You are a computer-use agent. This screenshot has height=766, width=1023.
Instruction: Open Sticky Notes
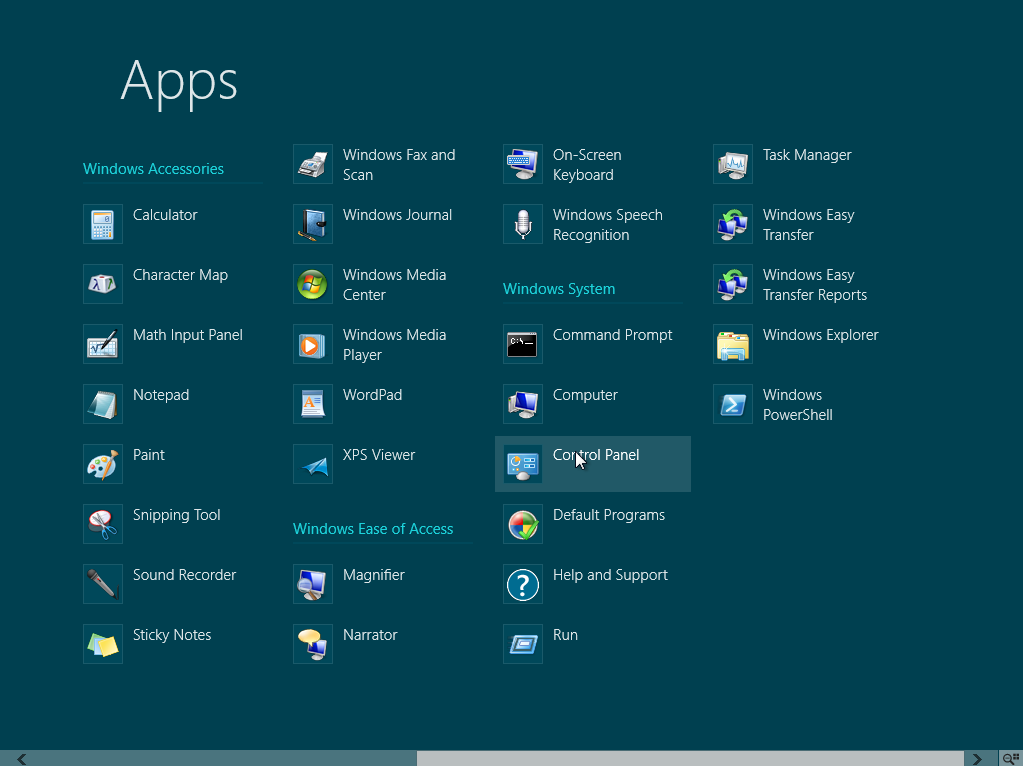pyautogui.click(x=147, y=644)
